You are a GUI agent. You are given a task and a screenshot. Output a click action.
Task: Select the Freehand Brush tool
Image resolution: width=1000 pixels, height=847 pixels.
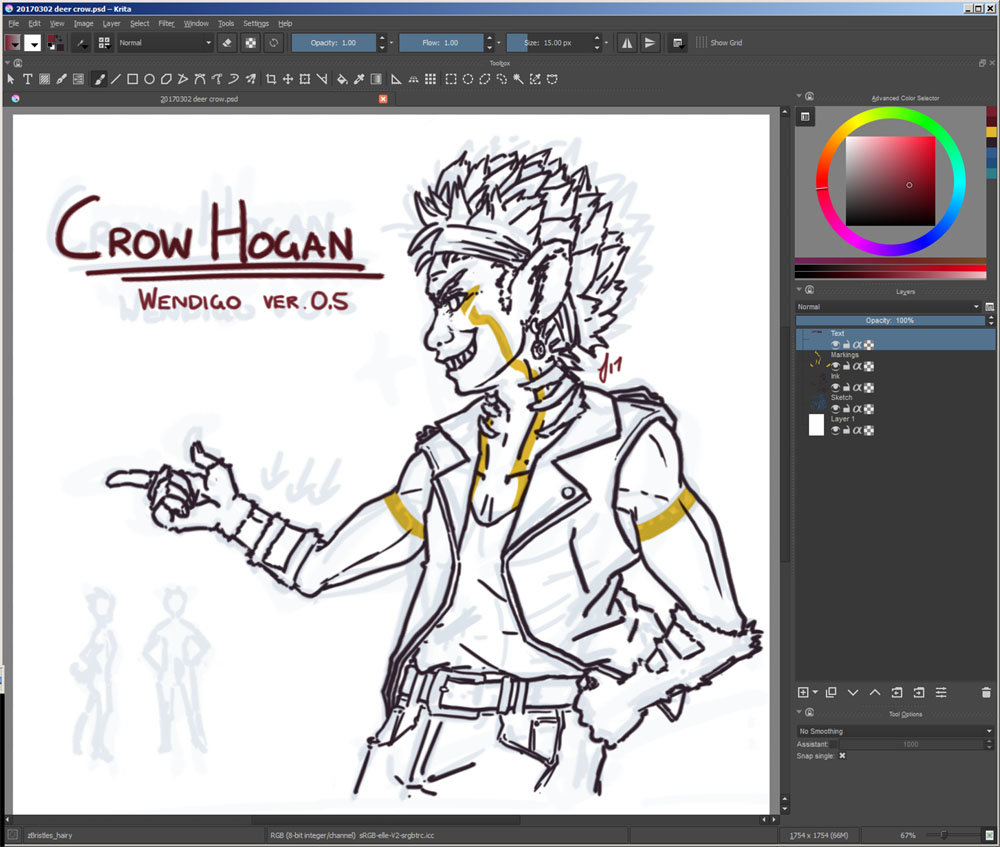pos(99,79)
